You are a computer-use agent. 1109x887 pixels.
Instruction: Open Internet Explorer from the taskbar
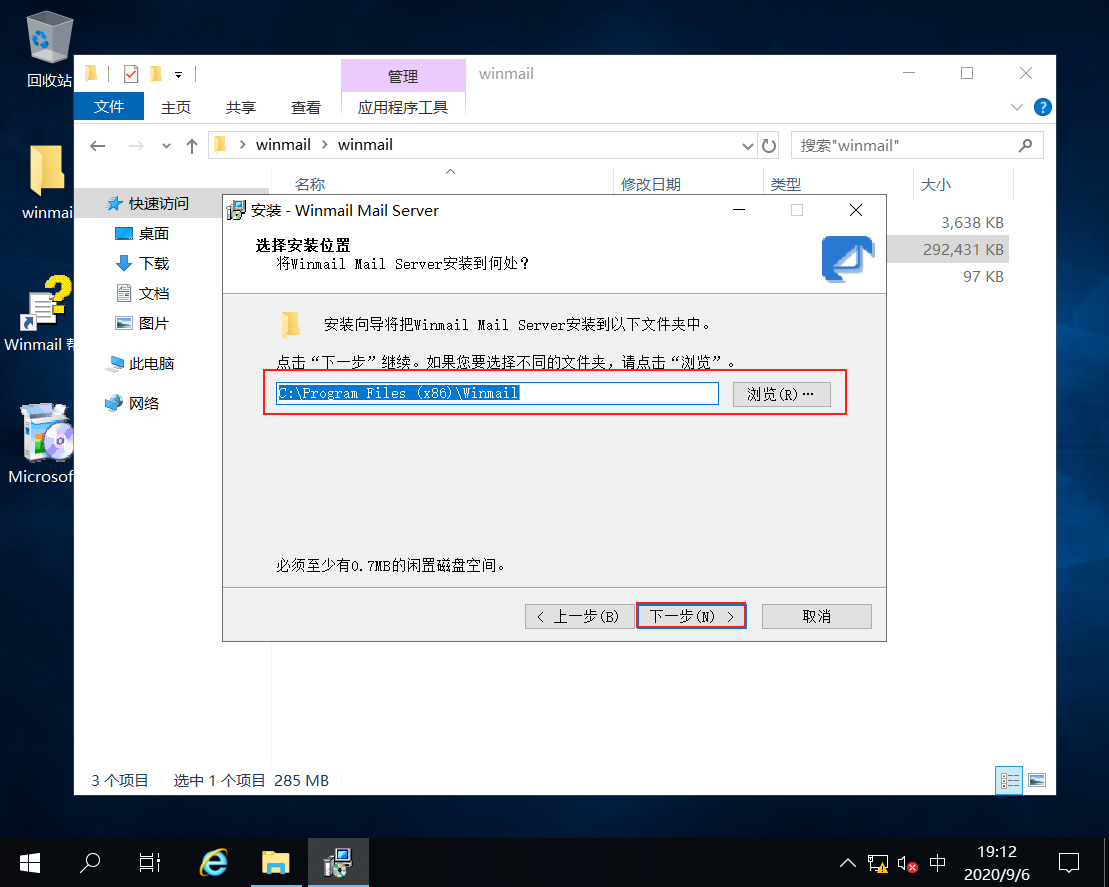[x=213, y=862]
